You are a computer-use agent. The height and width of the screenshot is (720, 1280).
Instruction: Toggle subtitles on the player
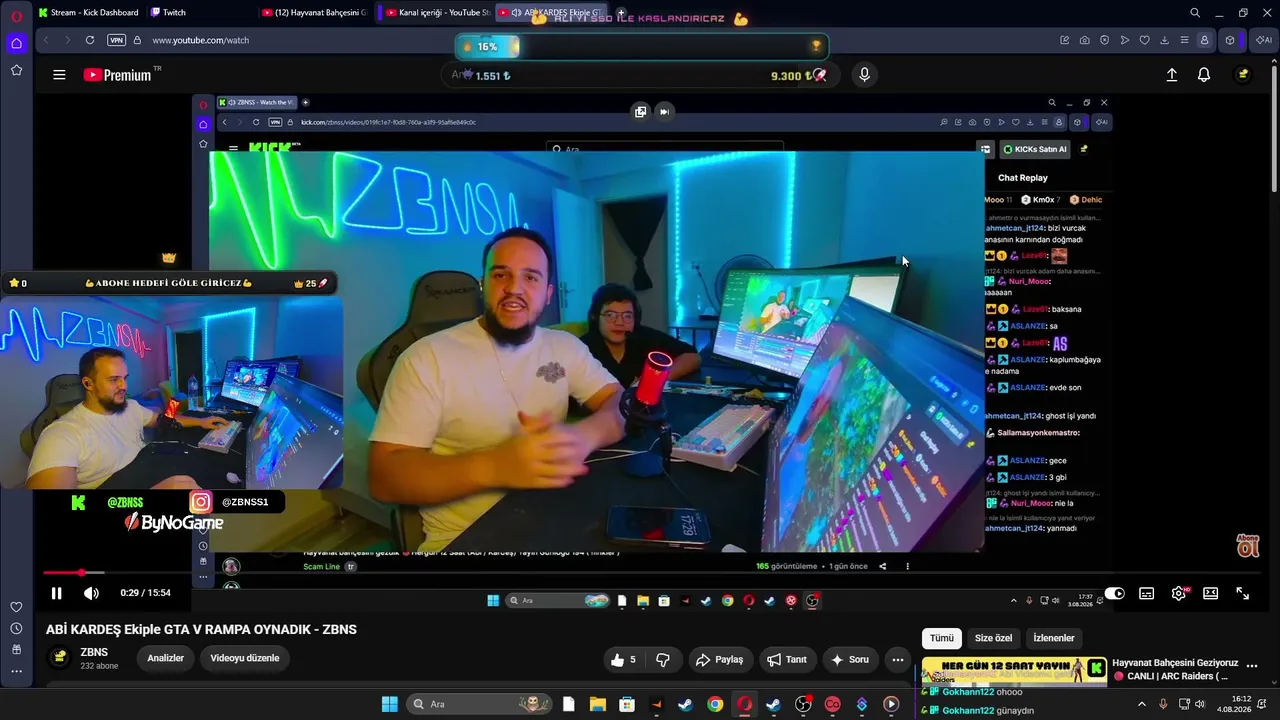[x=1147, y=593]
